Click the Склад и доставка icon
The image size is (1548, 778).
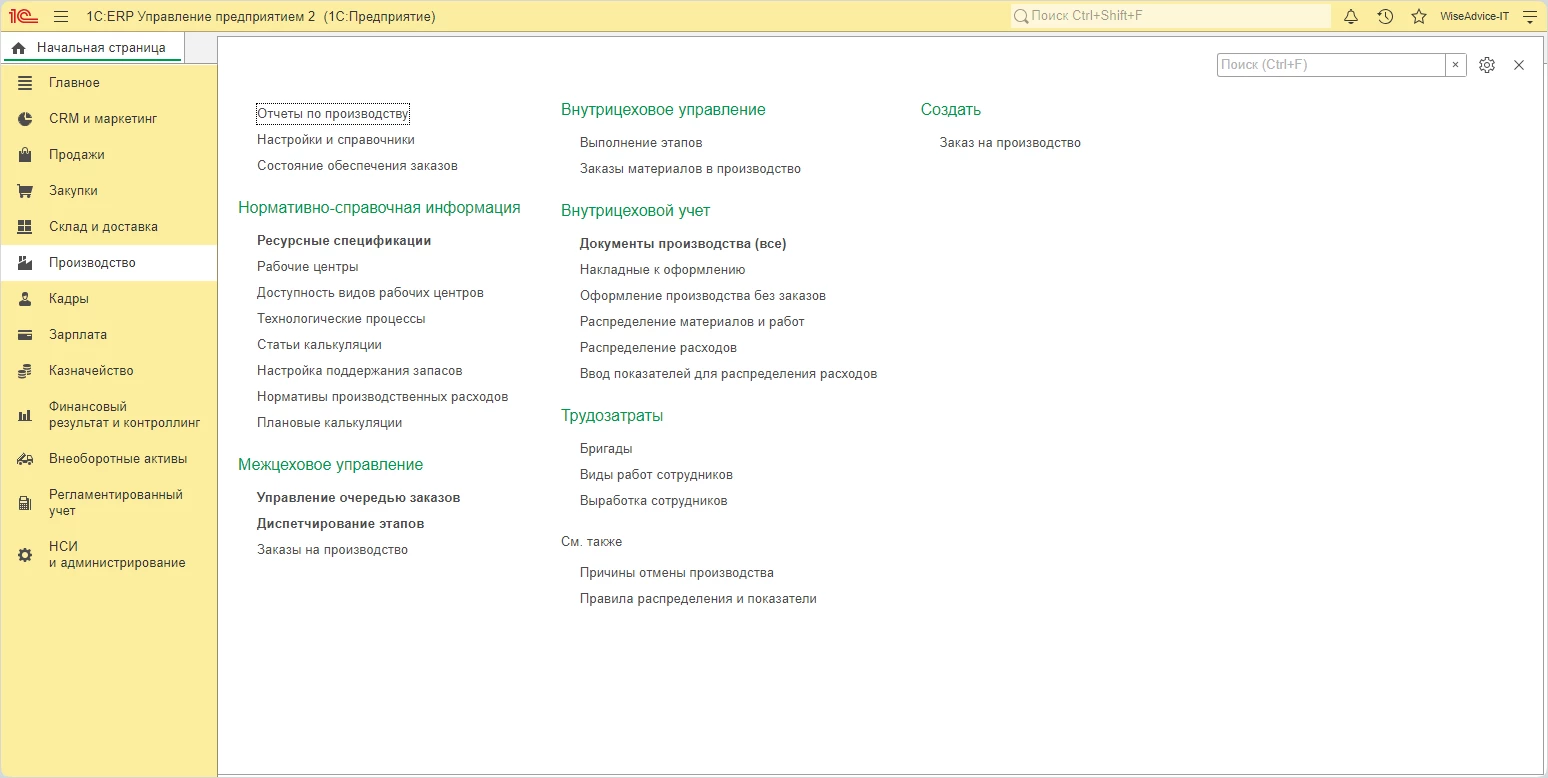pos(25,227)
